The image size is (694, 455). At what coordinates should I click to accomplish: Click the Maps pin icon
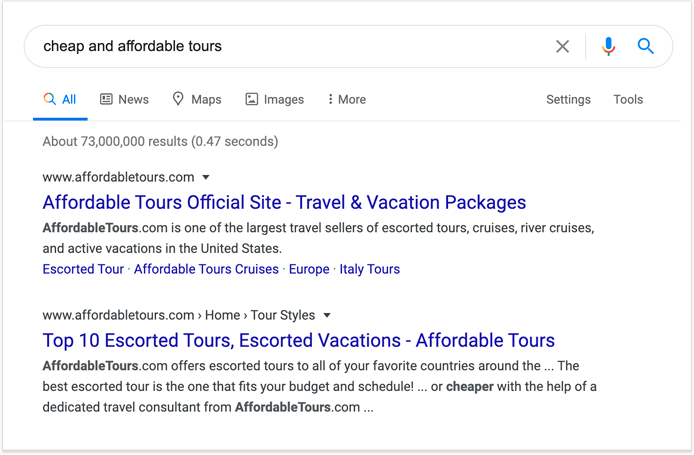coord(178,99)
